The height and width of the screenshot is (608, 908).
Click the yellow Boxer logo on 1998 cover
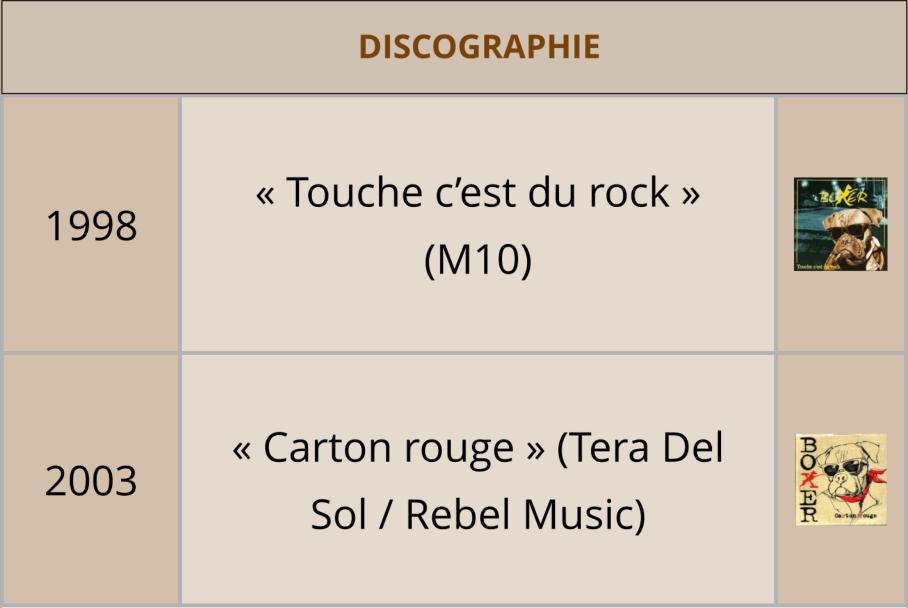pos(840,194)
